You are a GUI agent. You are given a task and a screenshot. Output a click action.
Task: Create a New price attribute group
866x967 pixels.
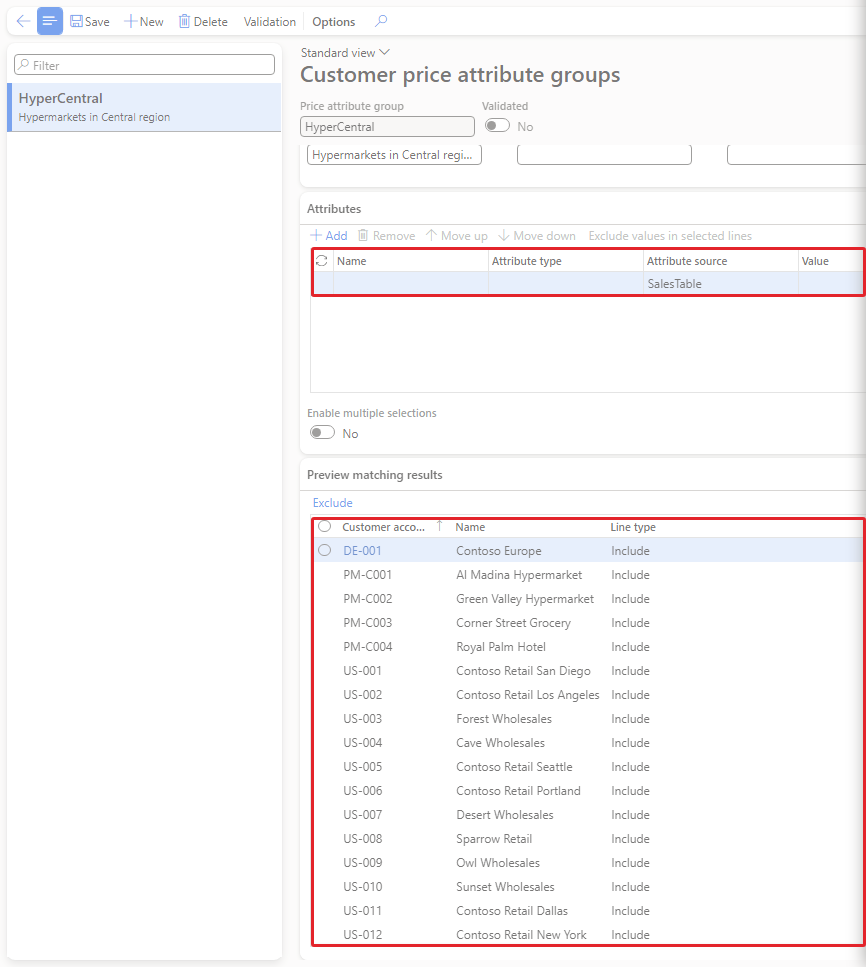click(x=144, y=22)
